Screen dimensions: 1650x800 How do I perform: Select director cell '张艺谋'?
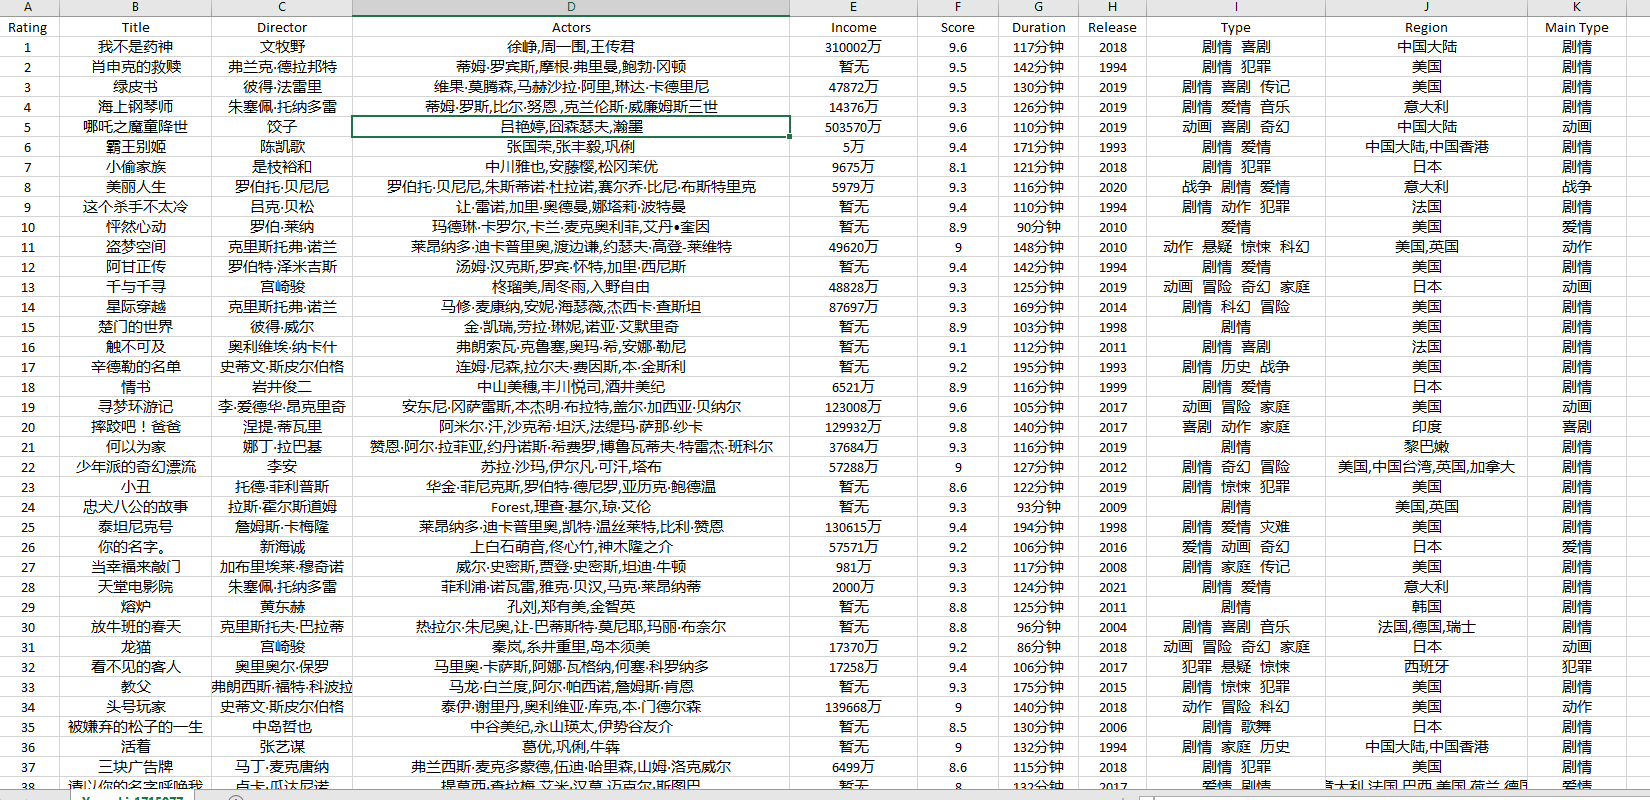point(282,747)
